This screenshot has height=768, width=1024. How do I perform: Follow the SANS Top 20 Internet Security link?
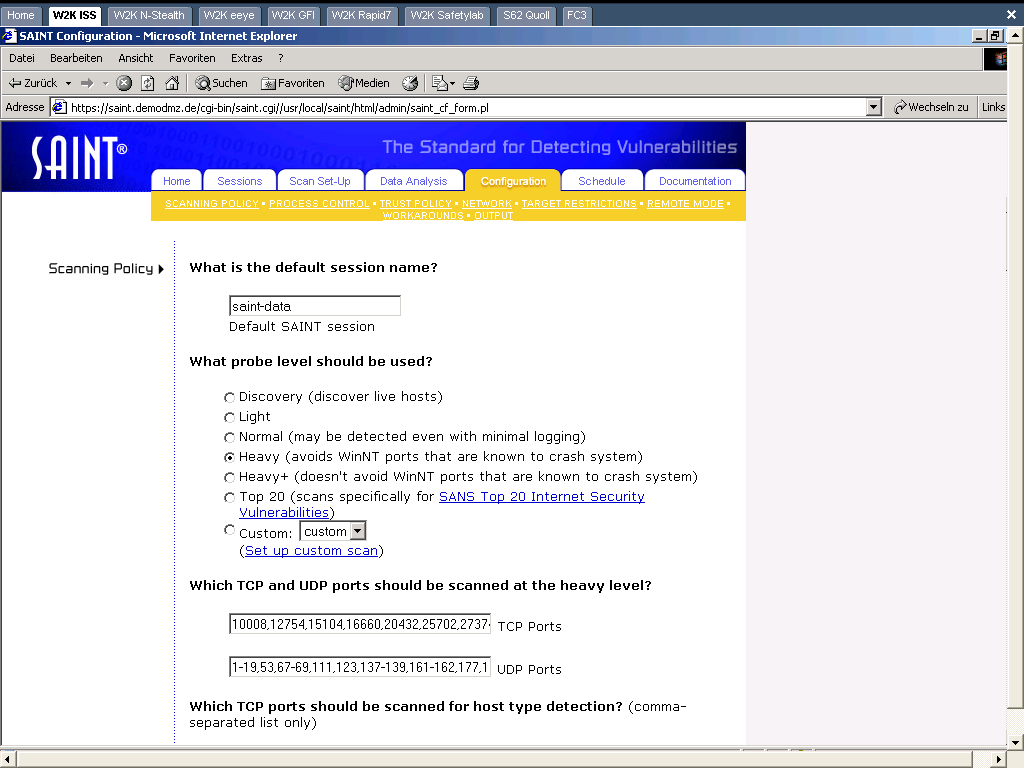coord(541,496)
